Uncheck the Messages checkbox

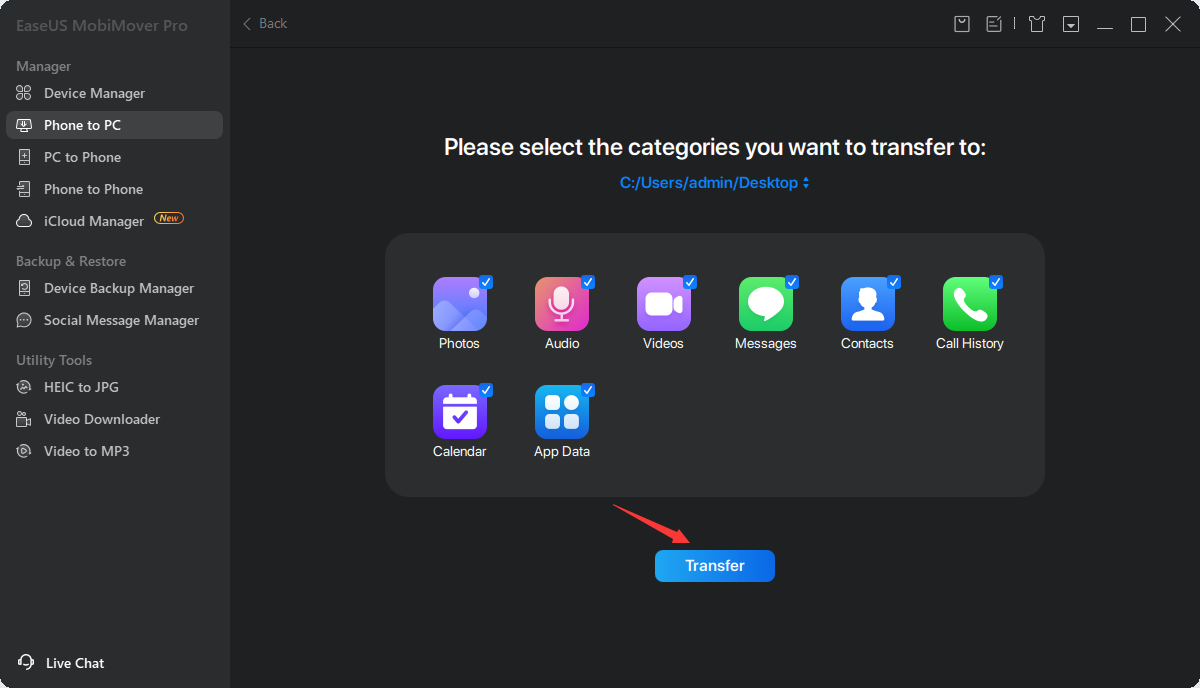click(792, 282)
